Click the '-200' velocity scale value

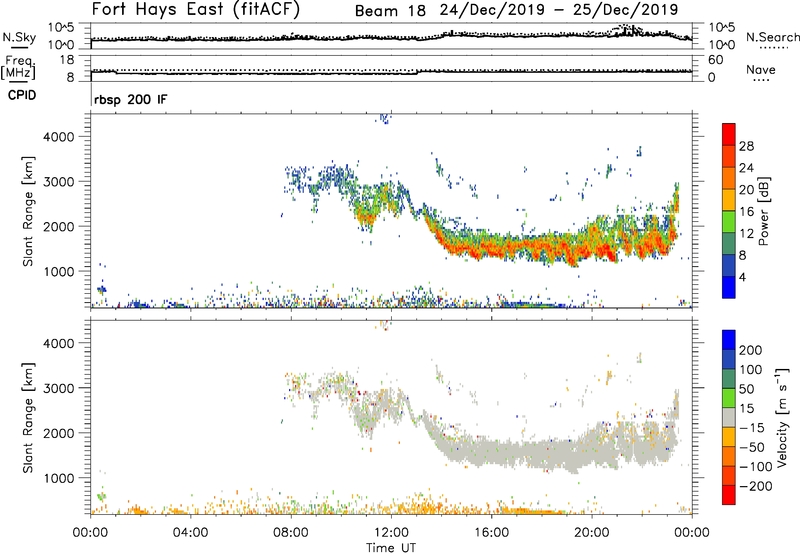(x=755, y=486)
